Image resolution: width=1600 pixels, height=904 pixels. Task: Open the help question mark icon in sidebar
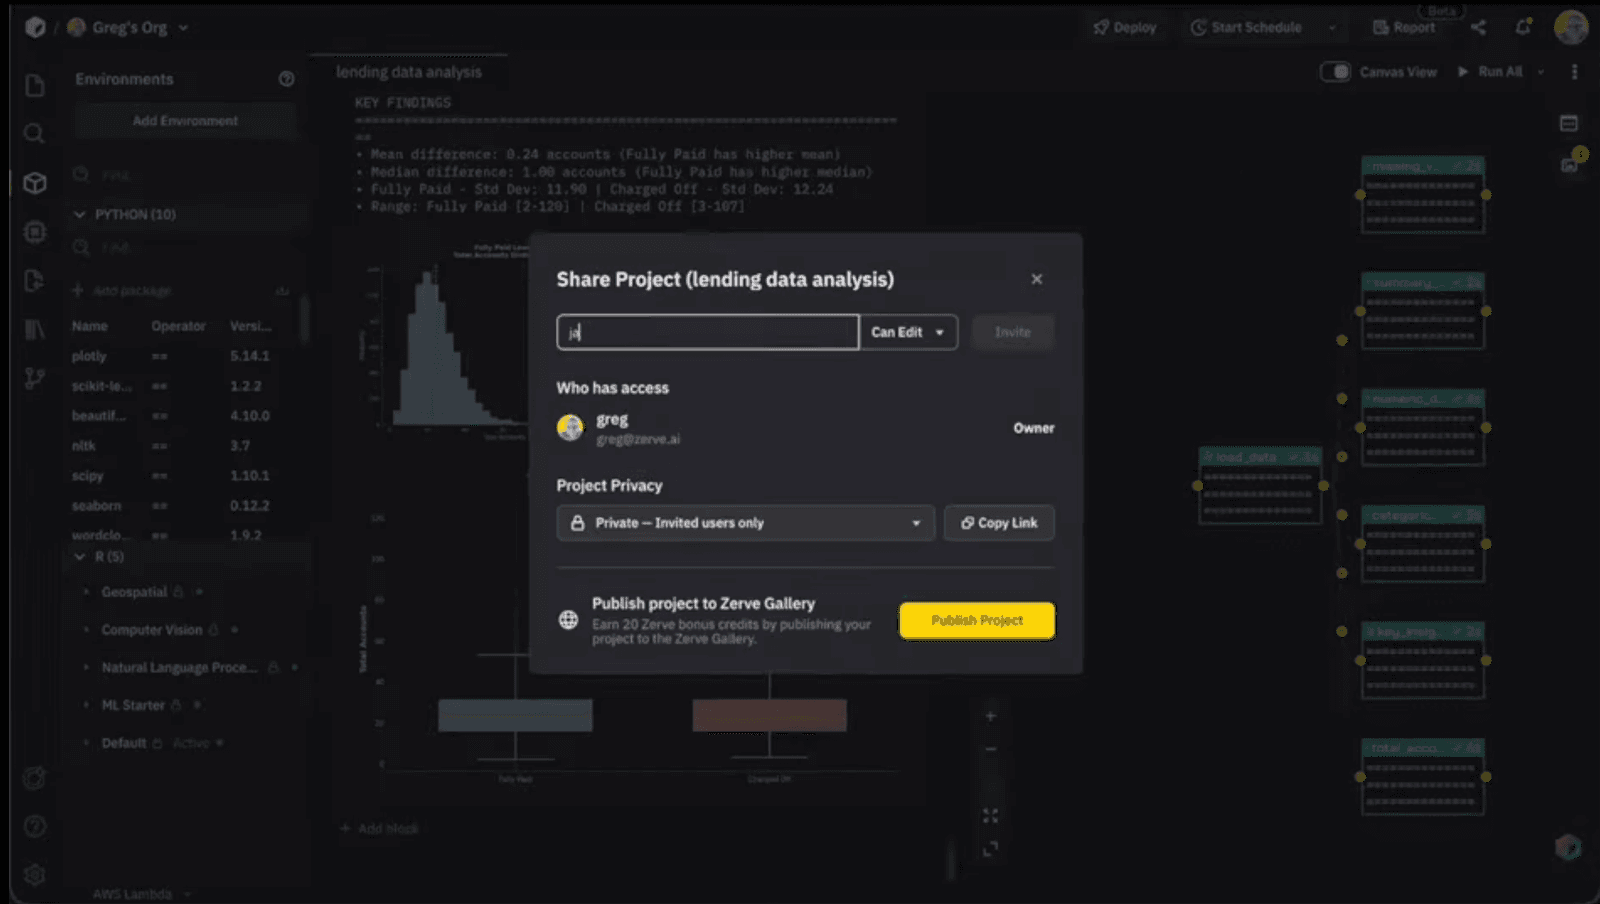[34, 826]
